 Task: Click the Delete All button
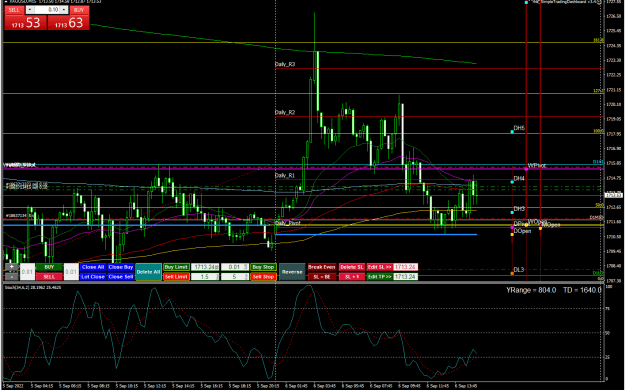[148, 272]
